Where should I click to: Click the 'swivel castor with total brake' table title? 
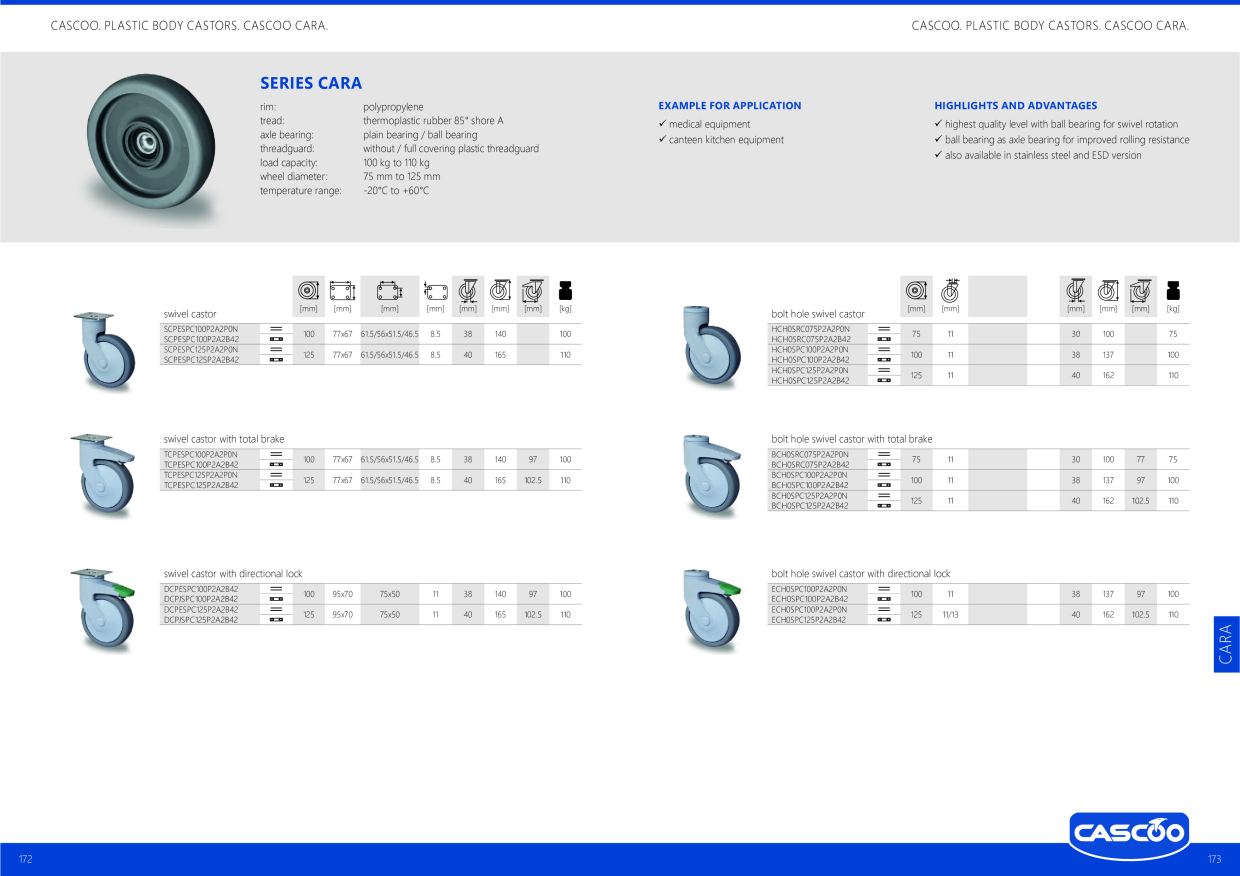coord(224,439)
